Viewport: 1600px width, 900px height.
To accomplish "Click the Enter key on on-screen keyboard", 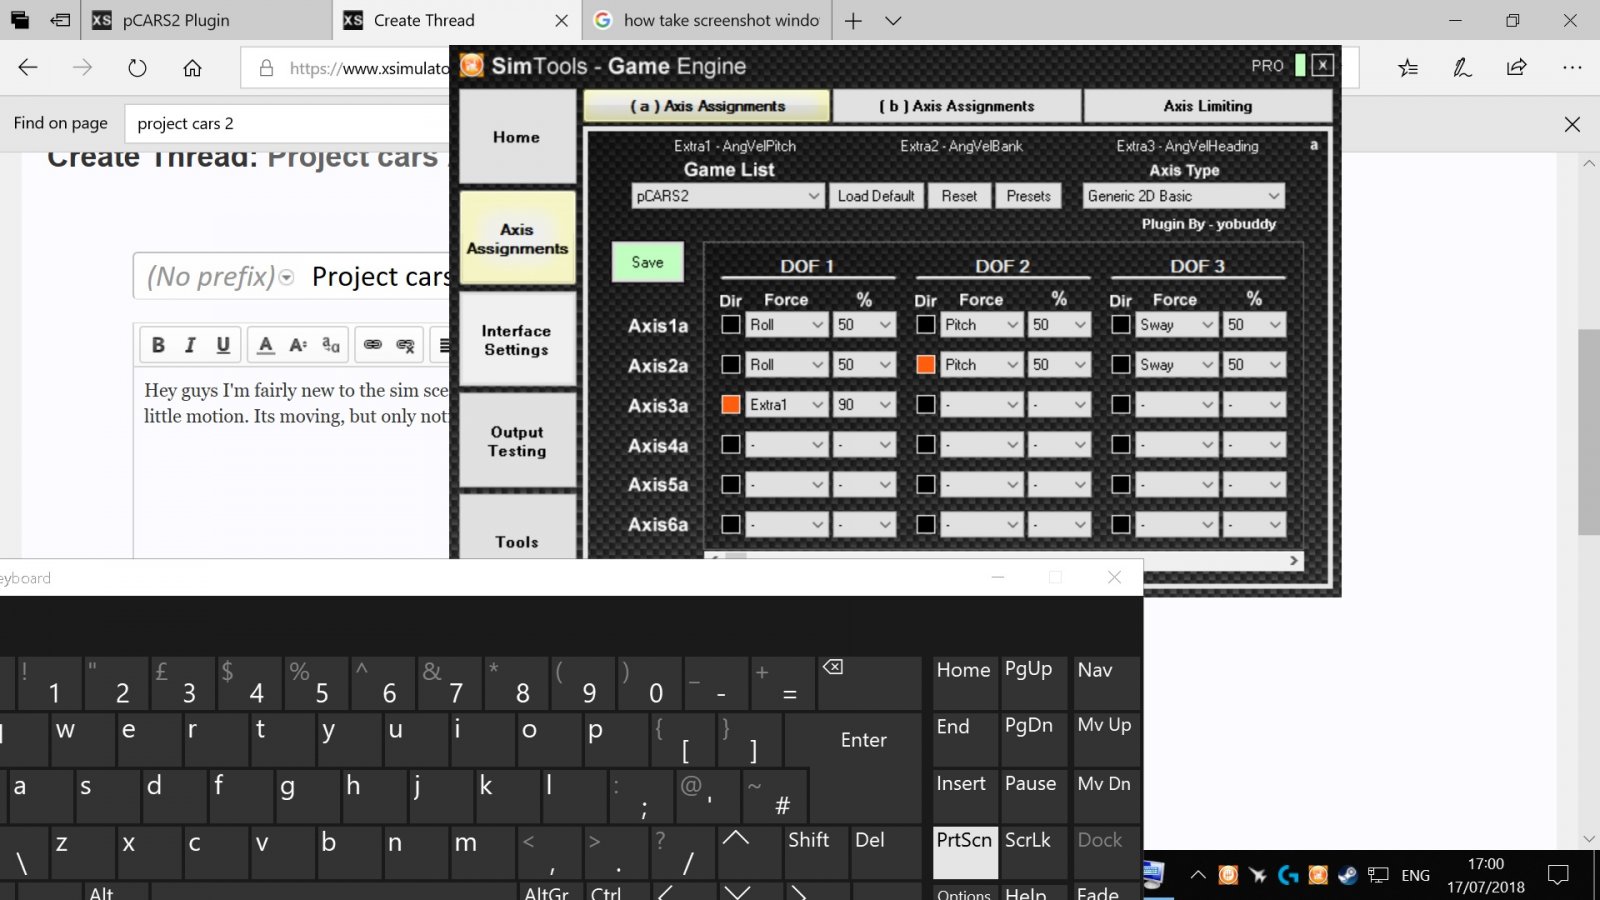I will click(x=864, y=740).
